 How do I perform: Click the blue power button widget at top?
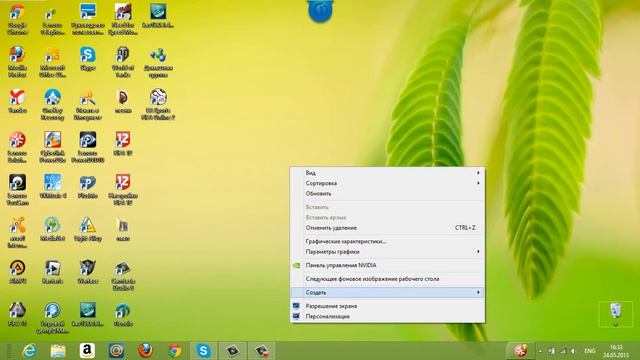[x=320, y=11]
